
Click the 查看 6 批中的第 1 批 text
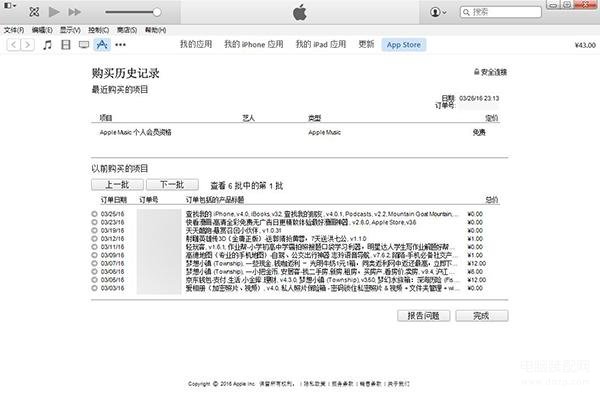pos(247,186)
